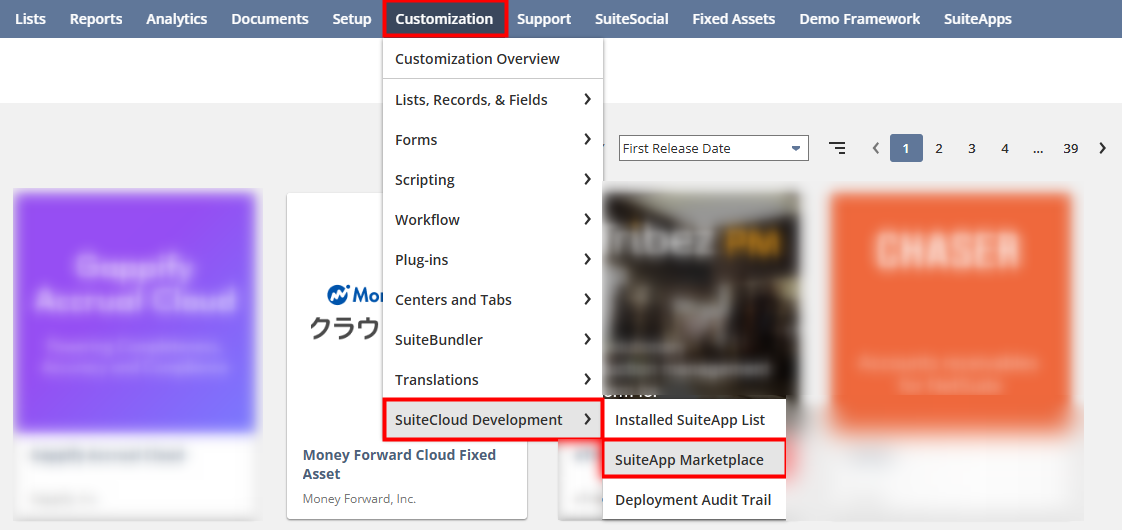This screenshot has height=530, width=1122.
Task: Go to previous page using left arrow
Action: 876,148
